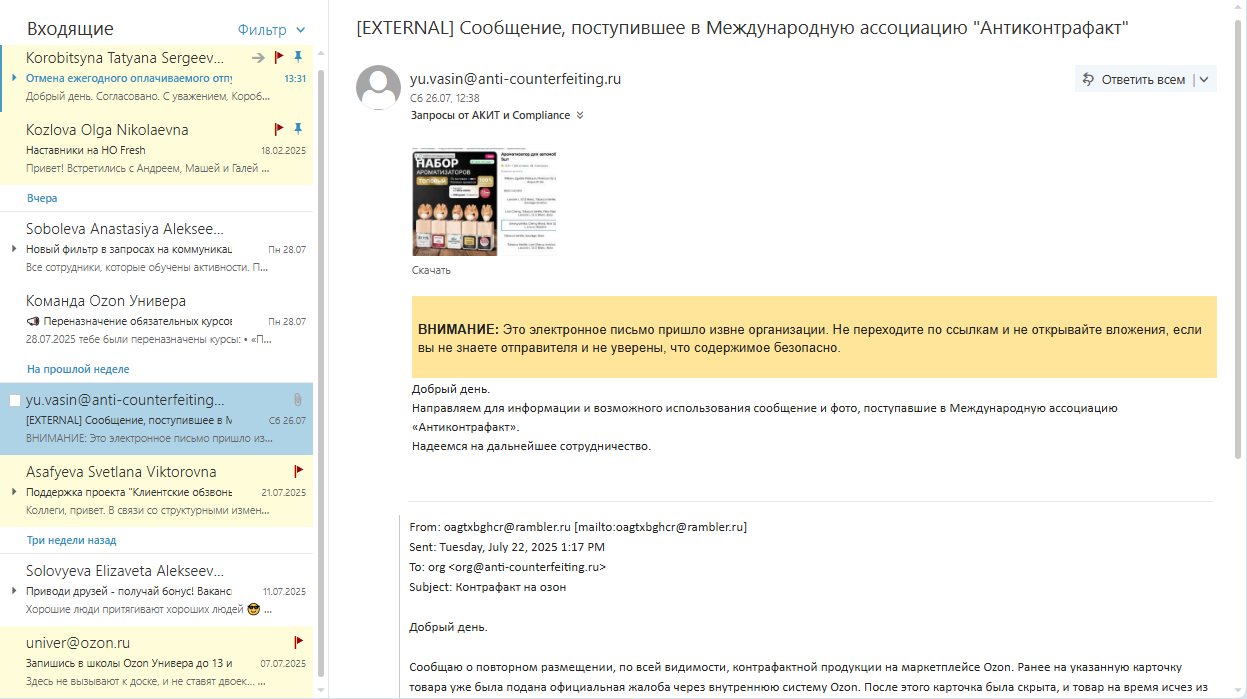Click the red flag on Asafyeva Svetlana's message
This screenshot has height=699, width=1247.
(298, 471)
